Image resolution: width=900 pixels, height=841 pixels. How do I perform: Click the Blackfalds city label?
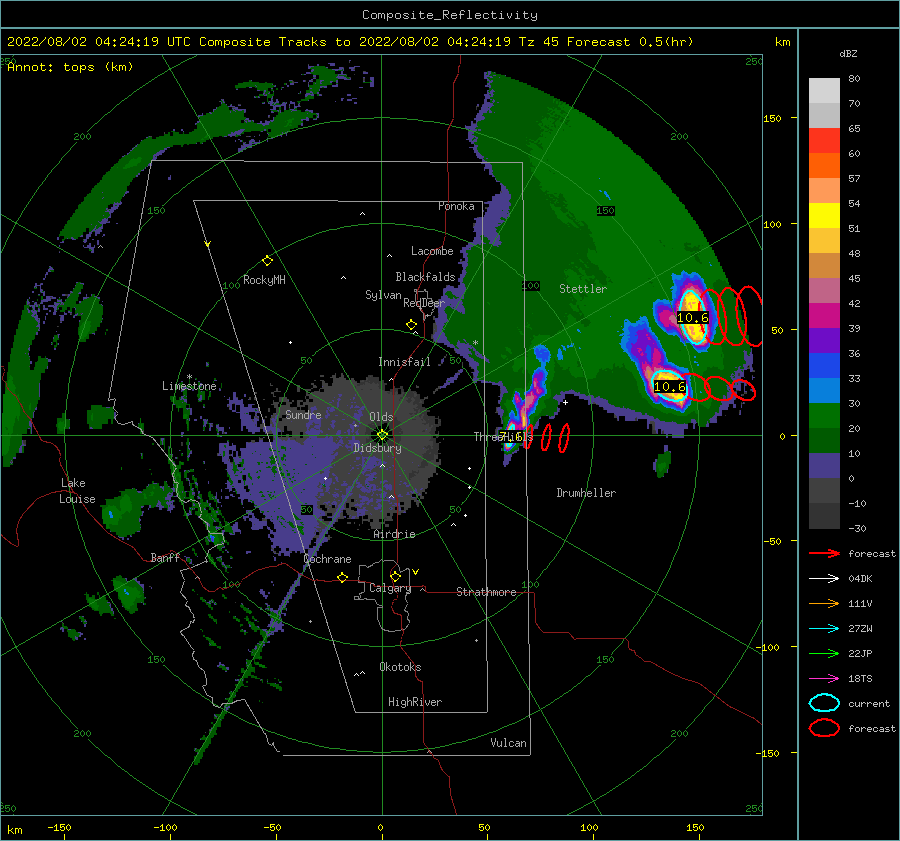coord(425,277)
